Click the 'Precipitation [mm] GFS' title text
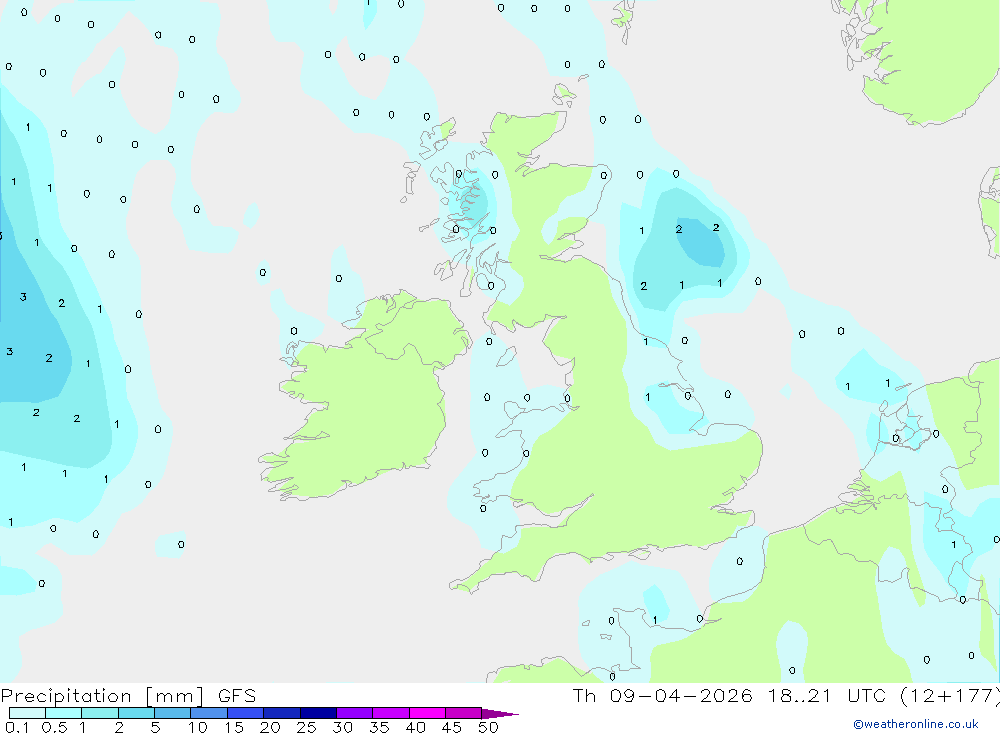 (x=128, y=696)
